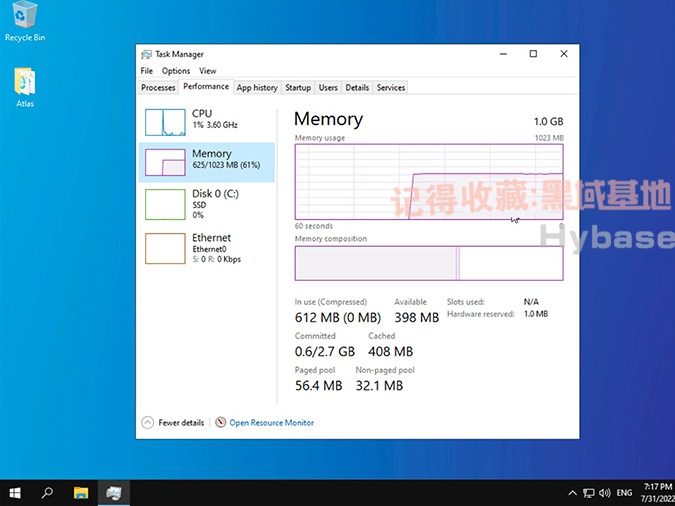Screen dimensions: 675x506
Task: Select Disk 0 (C:) in sidebar
Action: [207, 204]
